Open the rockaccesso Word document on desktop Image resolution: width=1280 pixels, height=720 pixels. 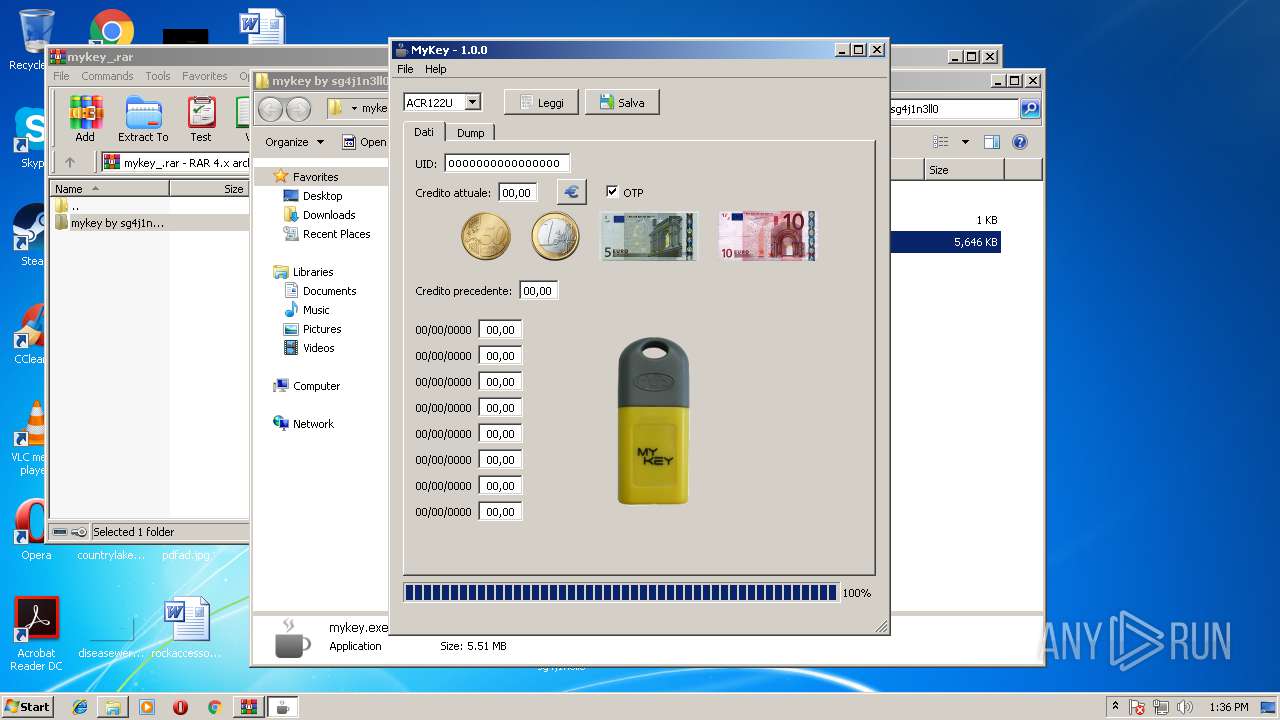(187, 629)
